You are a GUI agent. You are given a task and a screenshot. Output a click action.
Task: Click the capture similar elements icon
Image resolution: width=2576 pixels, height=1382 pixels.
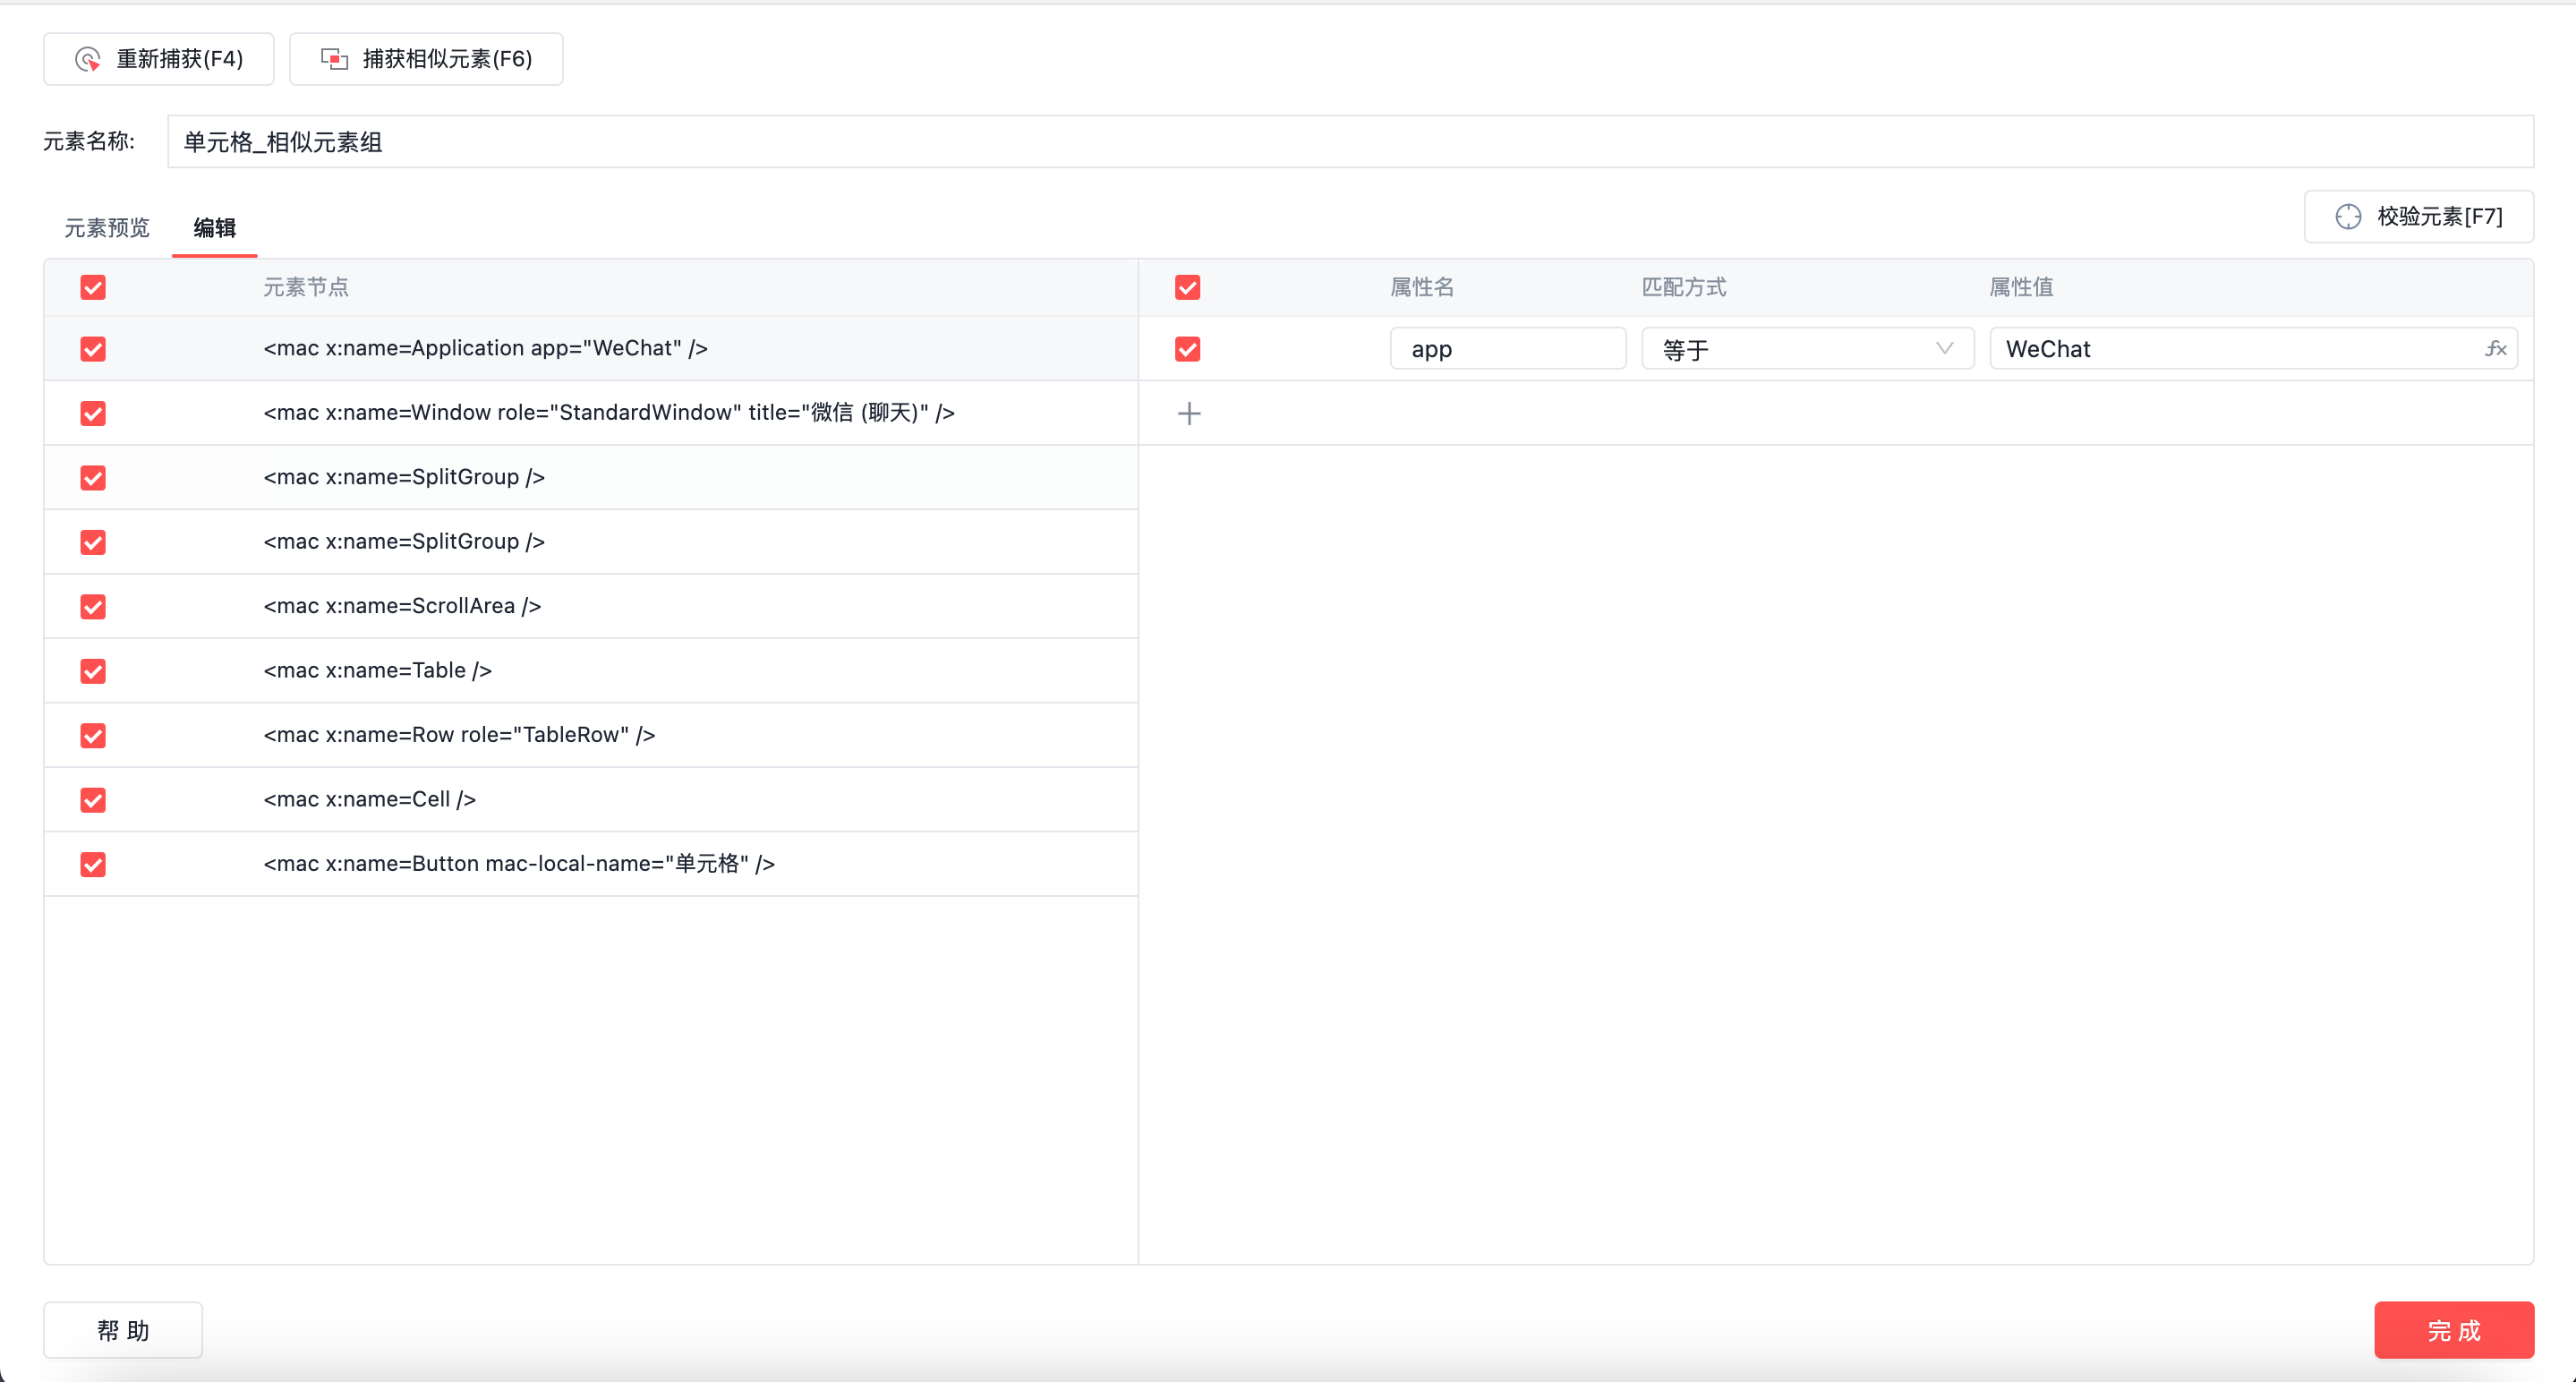pos(334,59)
